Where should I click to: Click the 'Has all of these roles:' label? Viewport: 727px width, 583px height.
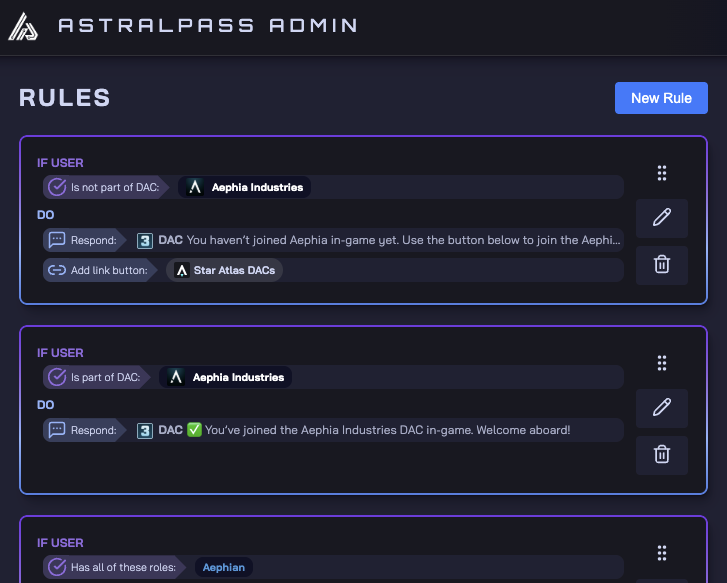(x=123, y=567)
